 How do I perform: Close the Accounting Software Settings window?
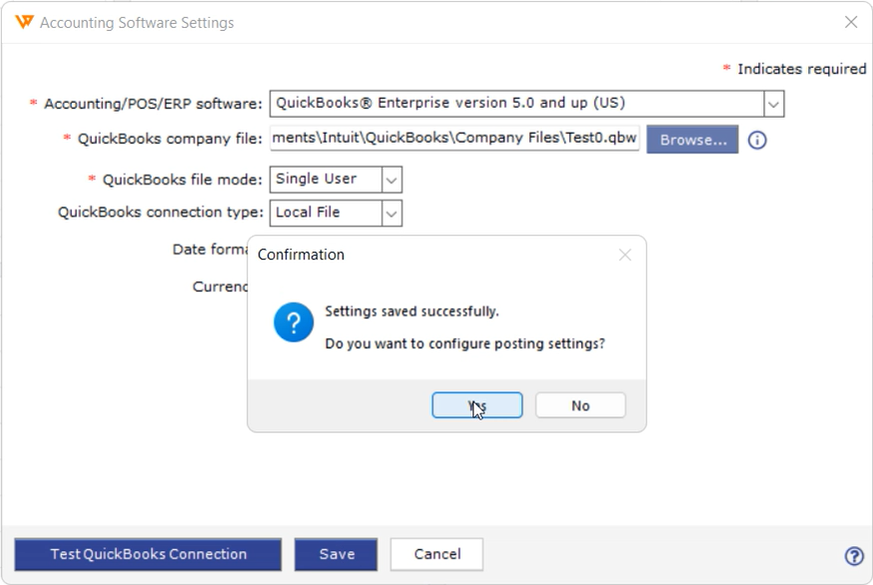click(x=851, y=22)
